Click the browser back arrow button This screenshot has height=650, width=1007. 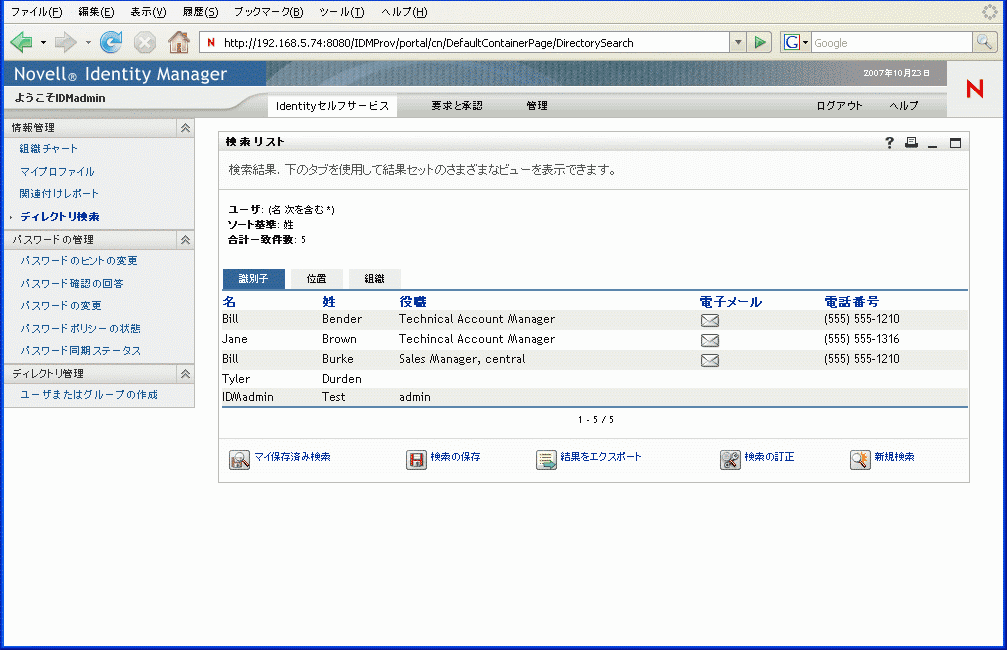[21, 43]
